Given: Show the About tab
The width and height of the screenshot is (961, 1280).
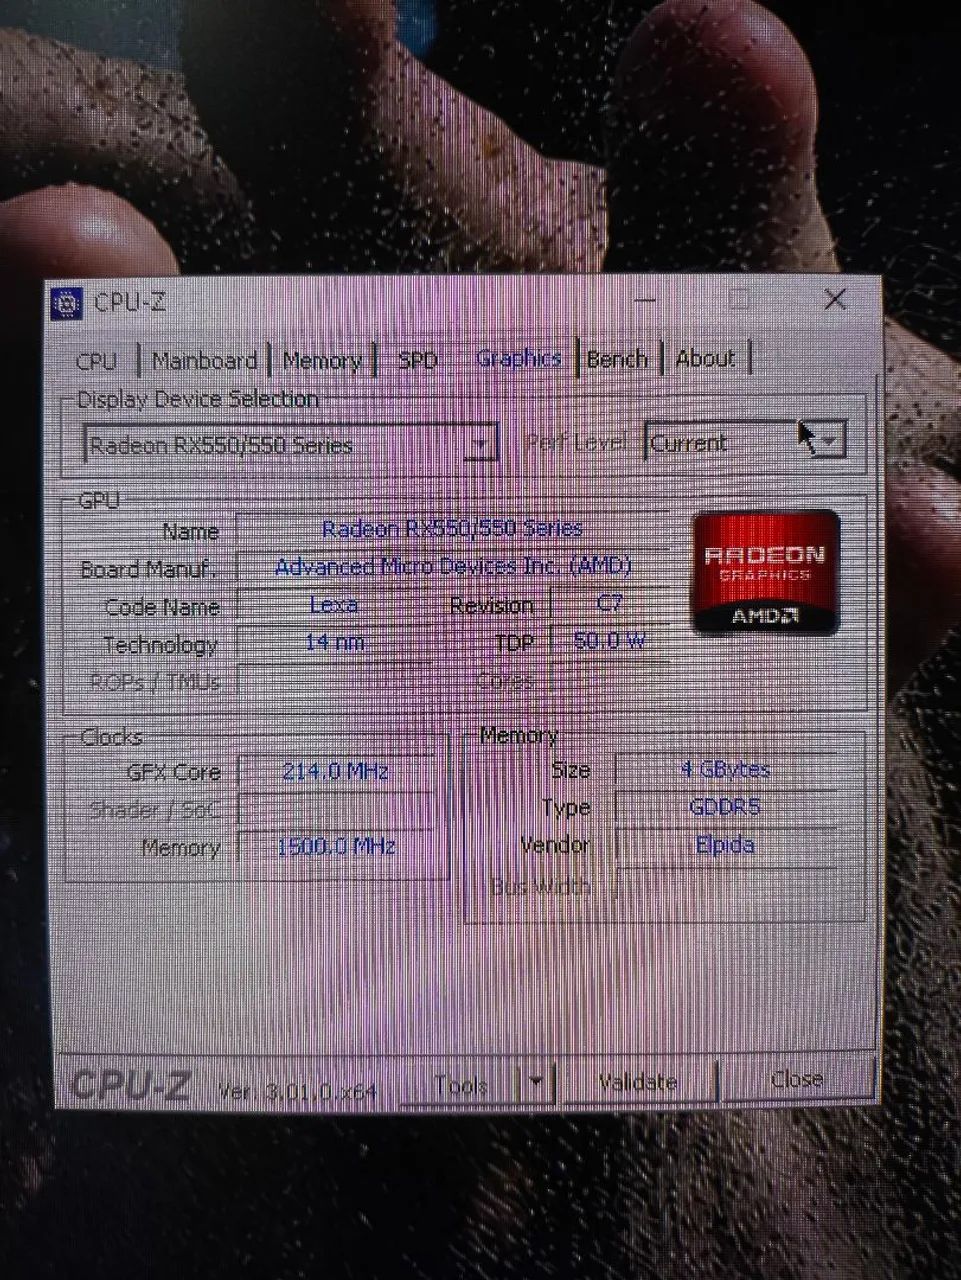Looking at the screenshot, I should pyautogui.click(x=705, y=358).
